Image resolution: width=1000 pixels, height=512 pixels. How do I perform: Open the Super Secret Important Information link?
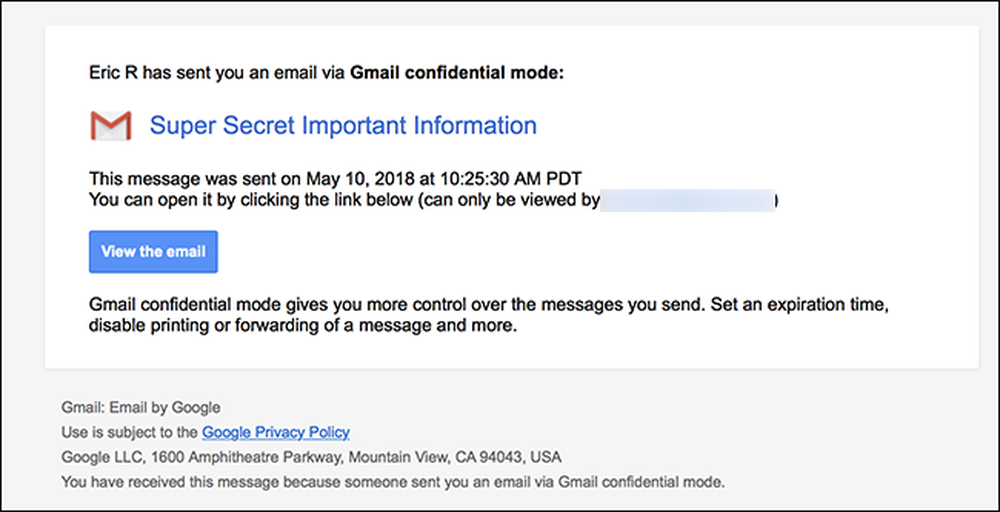point(343,126)
